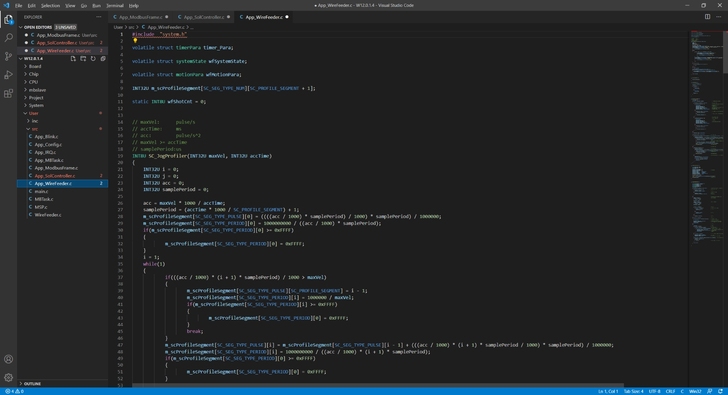The height and width of the screenshot is (395, 728).
Task: Change Tab Size: 4 indentation setting
Action: [633, 391]
